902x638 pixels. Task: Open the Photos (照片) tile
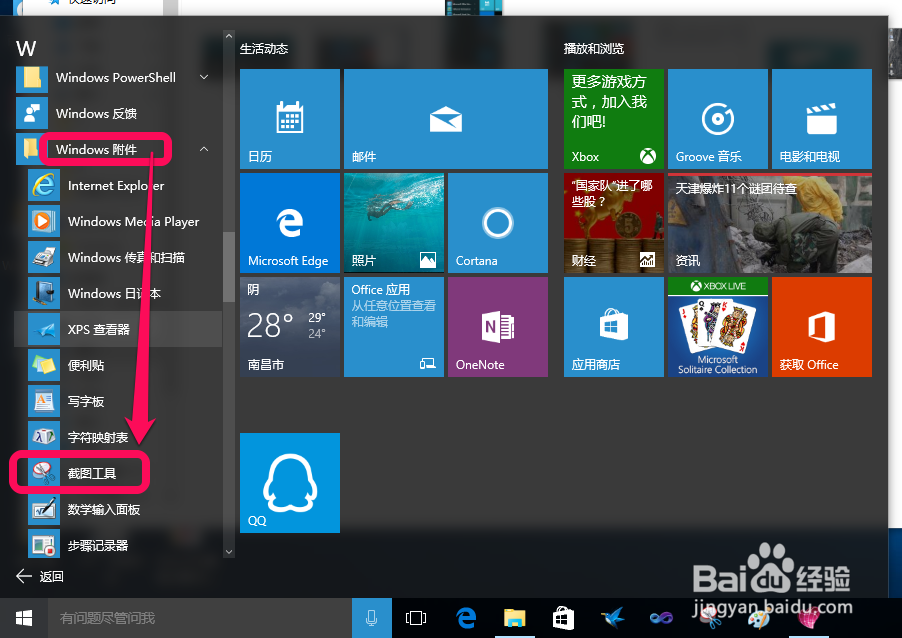click(393, 223)
